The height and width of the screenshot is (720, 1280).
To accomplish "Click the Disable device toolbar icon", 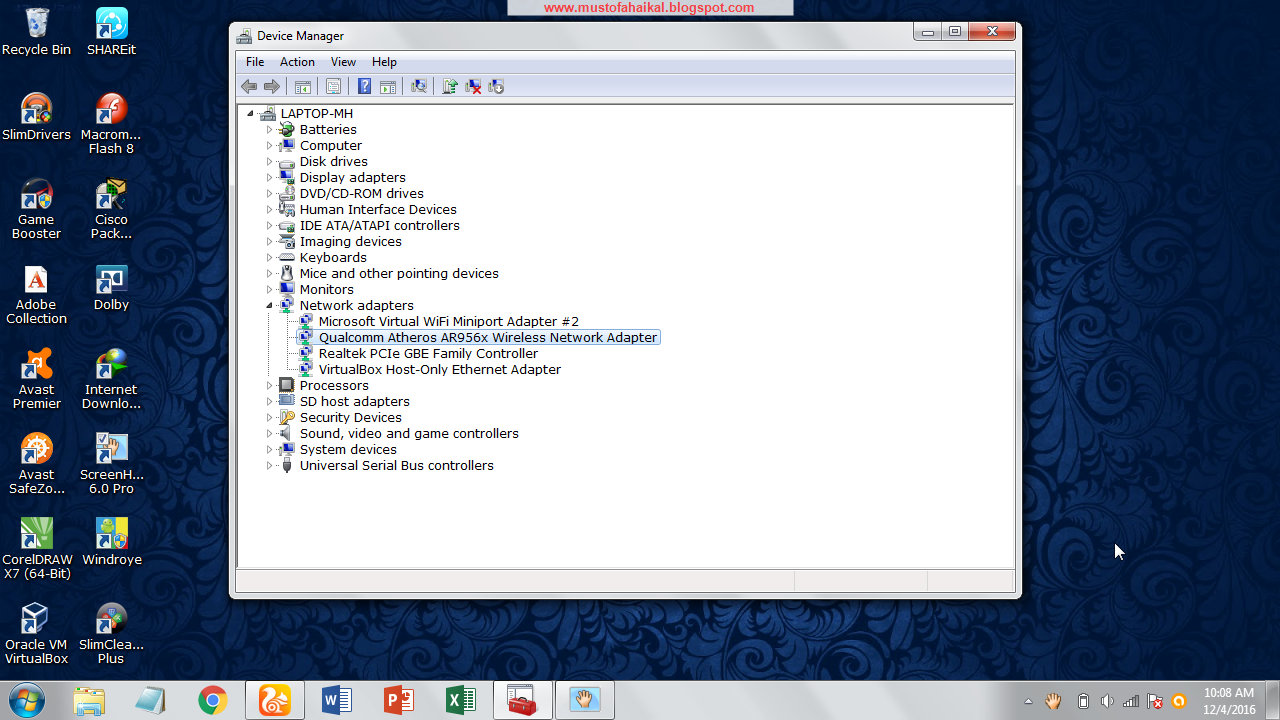I will click(x=495, y=86).
